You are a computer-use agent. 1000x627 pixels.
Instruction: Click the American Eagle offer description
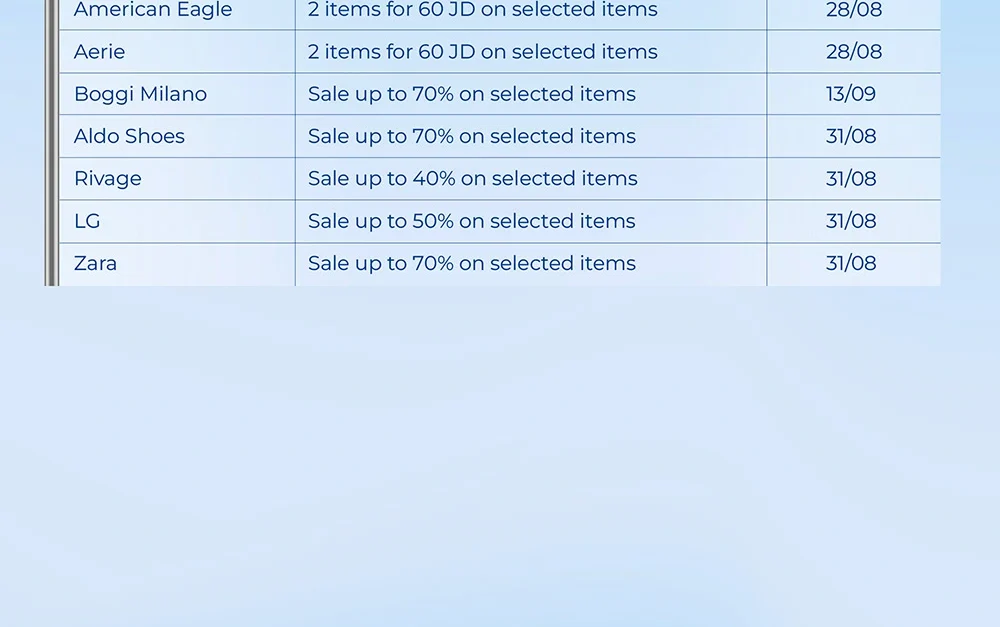click(x=483, y=10)
